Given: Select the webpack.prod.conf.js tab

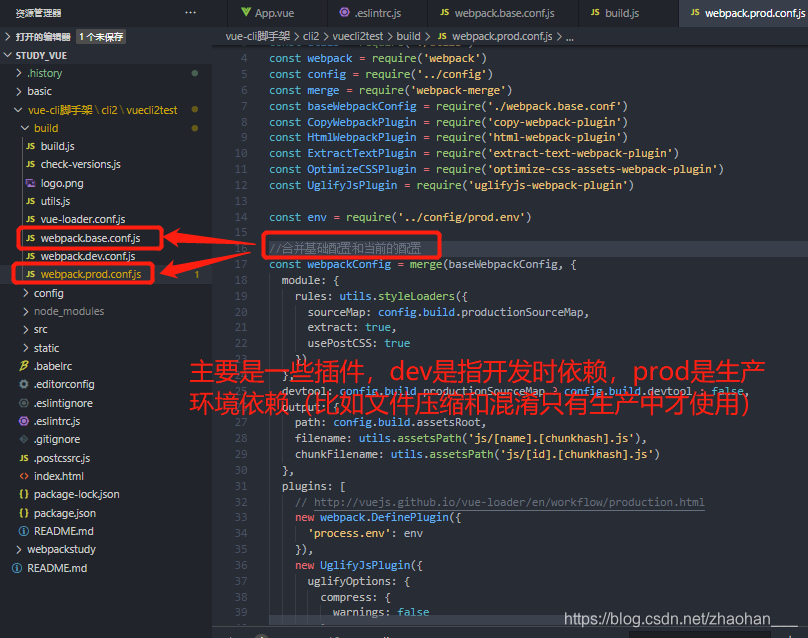Looking at the screenshot, I should 744,13.
